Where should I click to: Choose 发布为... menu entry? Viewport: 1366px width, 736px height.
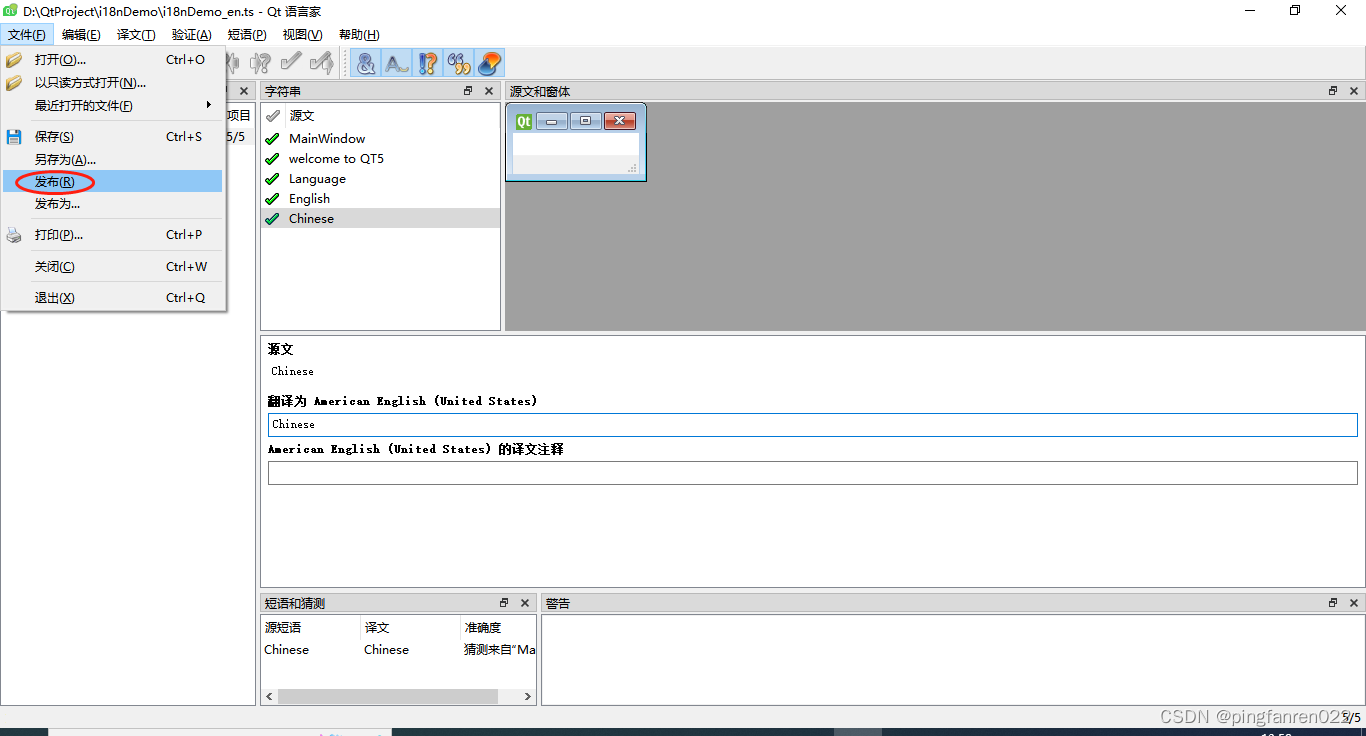(x=113, y=203)
